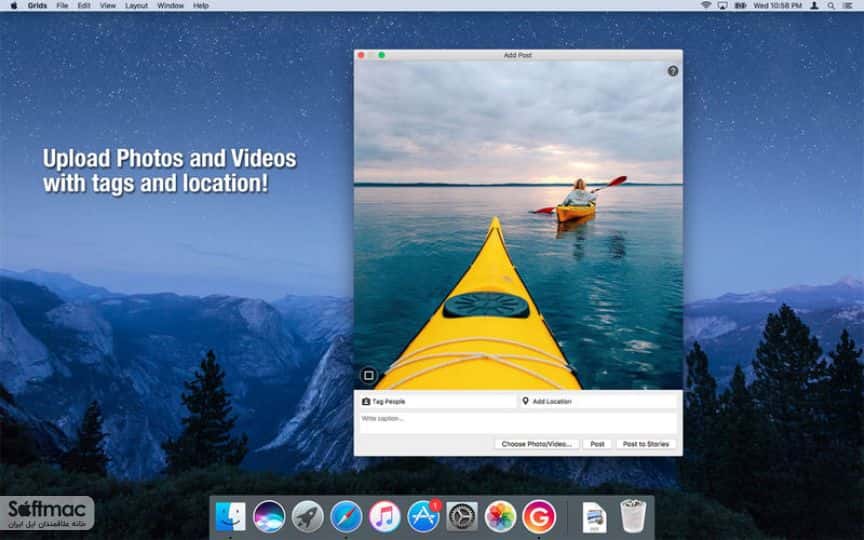Toggle the square crop aspect icon
Viewport: 864px width, 540px height.
(x=369, y=376)
